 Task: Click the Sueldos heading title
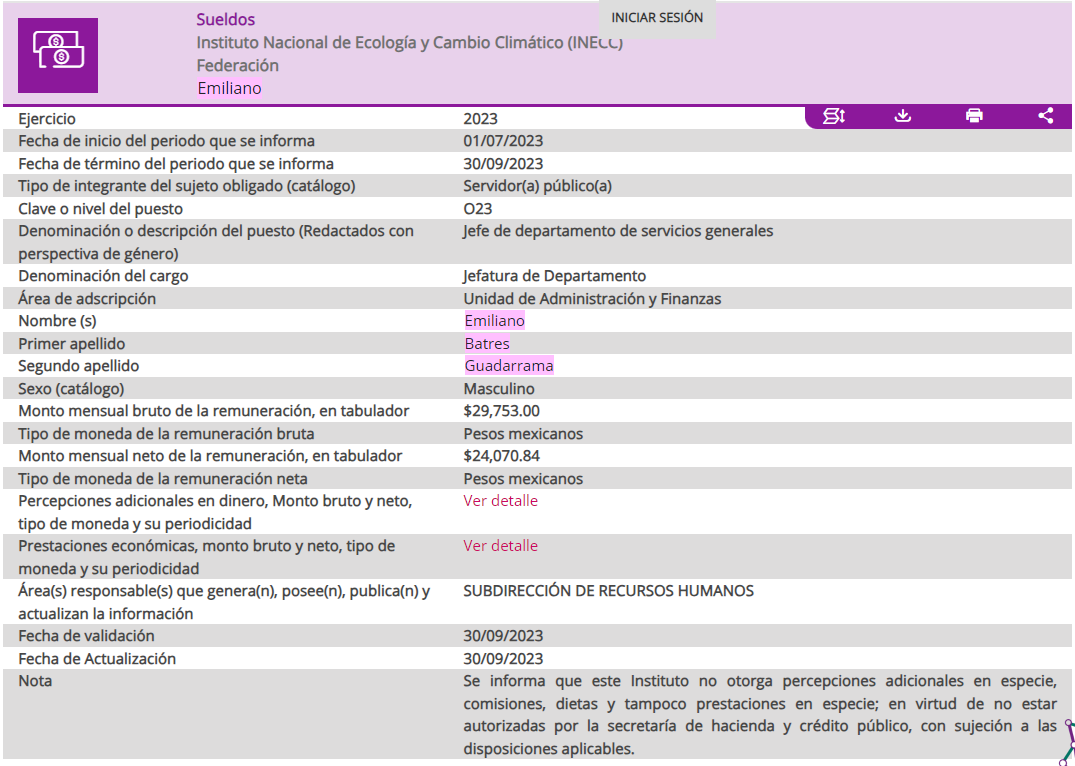coord(225,20)
